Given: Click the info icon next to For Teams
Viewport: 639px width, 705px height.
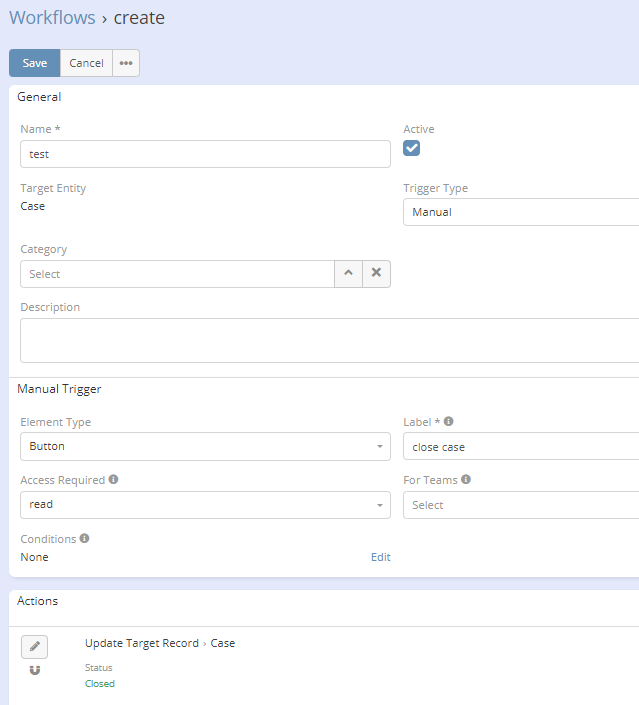Looking at the screenshot, I should pyautogui.click(x=466, y=480).
